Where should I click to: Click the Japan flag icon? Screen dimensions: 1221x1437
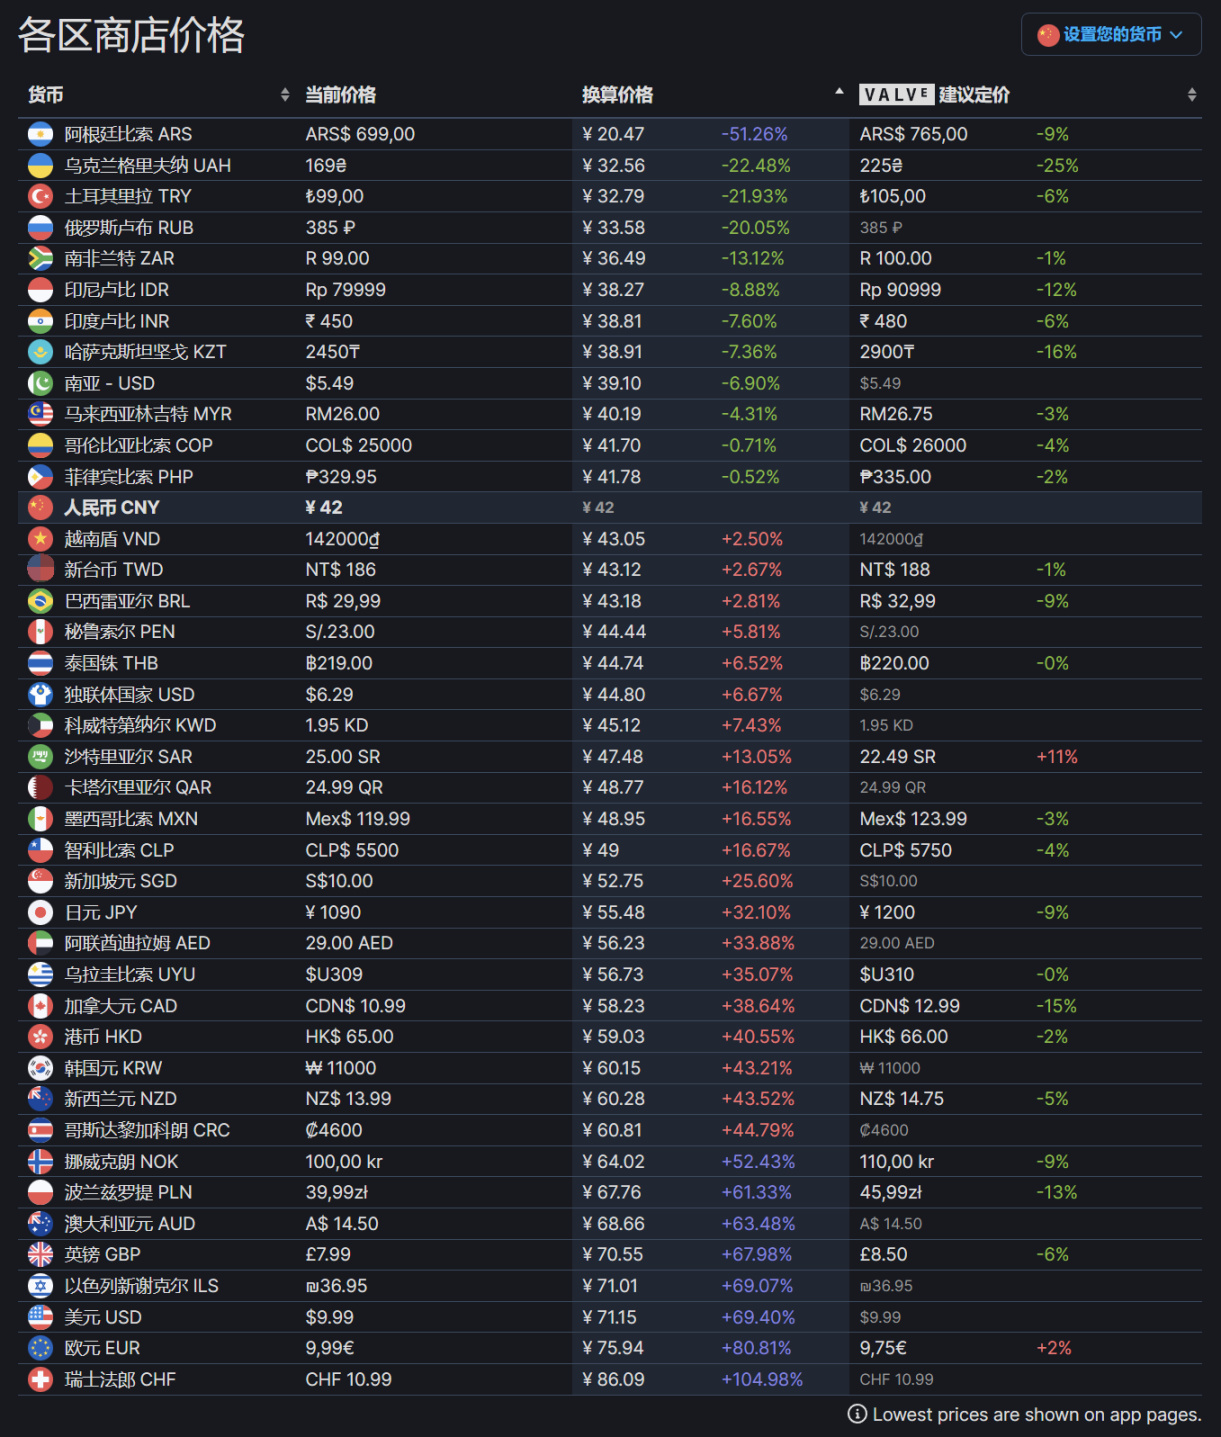(40, 912)
